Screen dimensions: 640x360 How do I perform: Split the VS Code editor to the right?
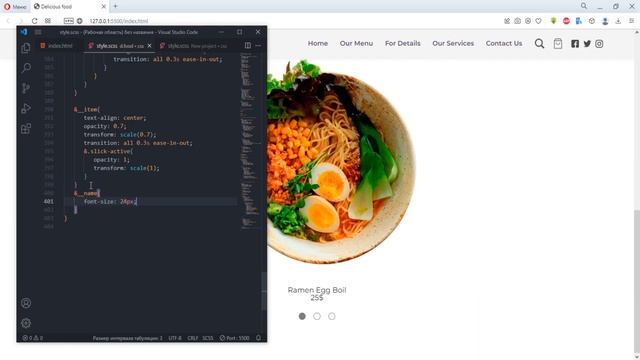(x=248, y=46)
